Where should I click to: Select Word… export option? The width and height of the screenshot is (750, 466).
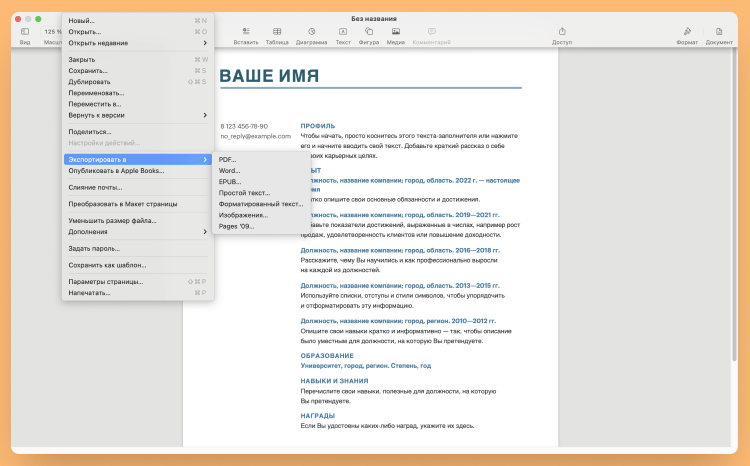coord(230,171)
